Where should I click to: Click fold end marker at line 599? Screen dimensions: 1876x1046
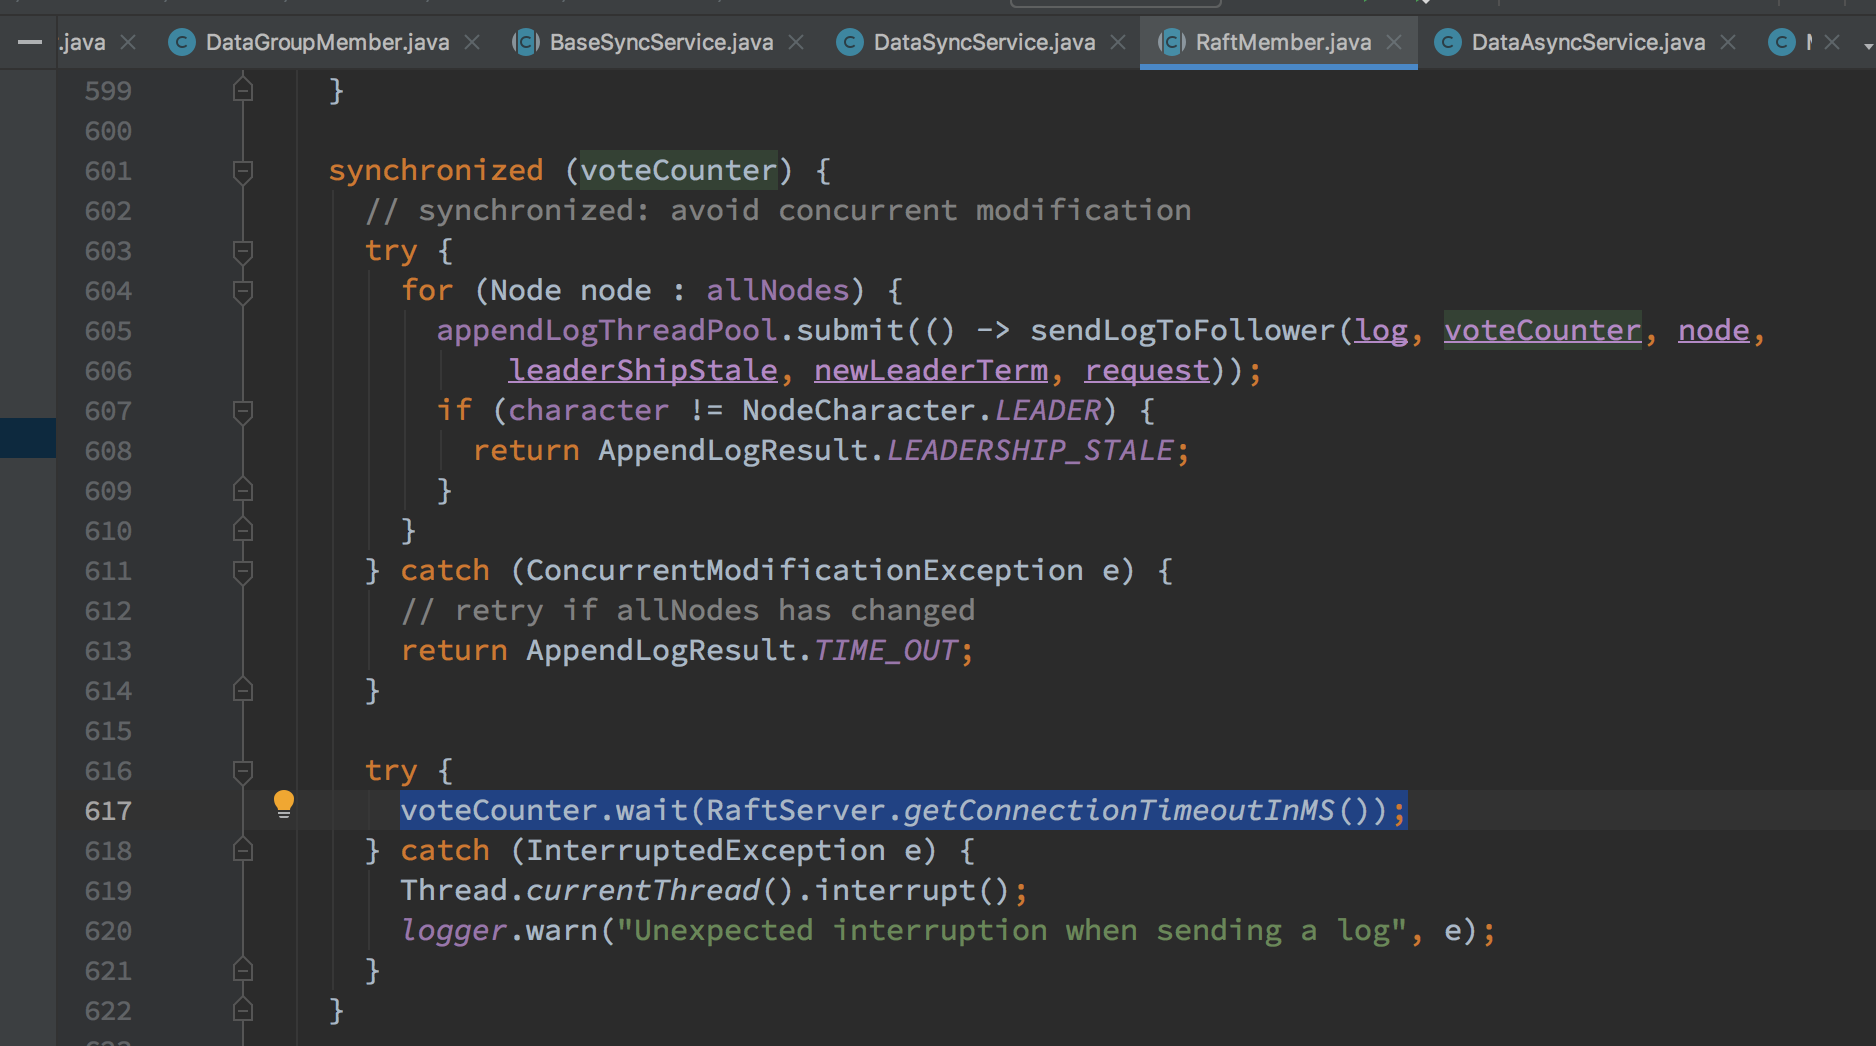(x=243, y=91)
